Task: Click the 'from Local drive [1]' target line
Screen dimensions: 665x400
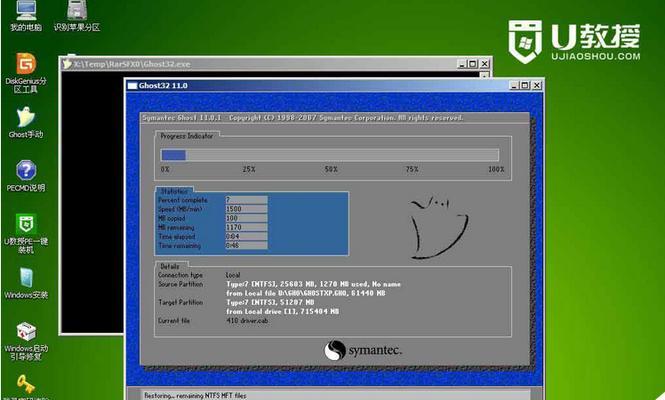Action: [282, 311]
